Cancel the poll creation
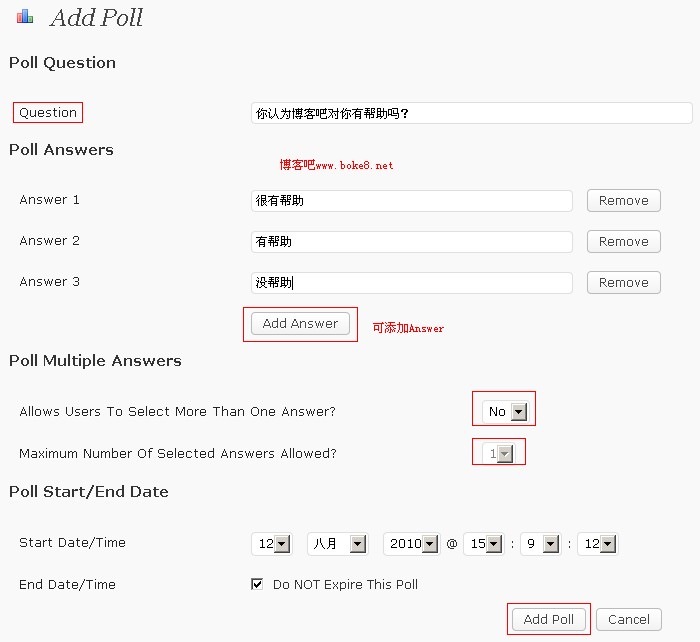Screen dimensions: 700x642 (x=629, y=619)
